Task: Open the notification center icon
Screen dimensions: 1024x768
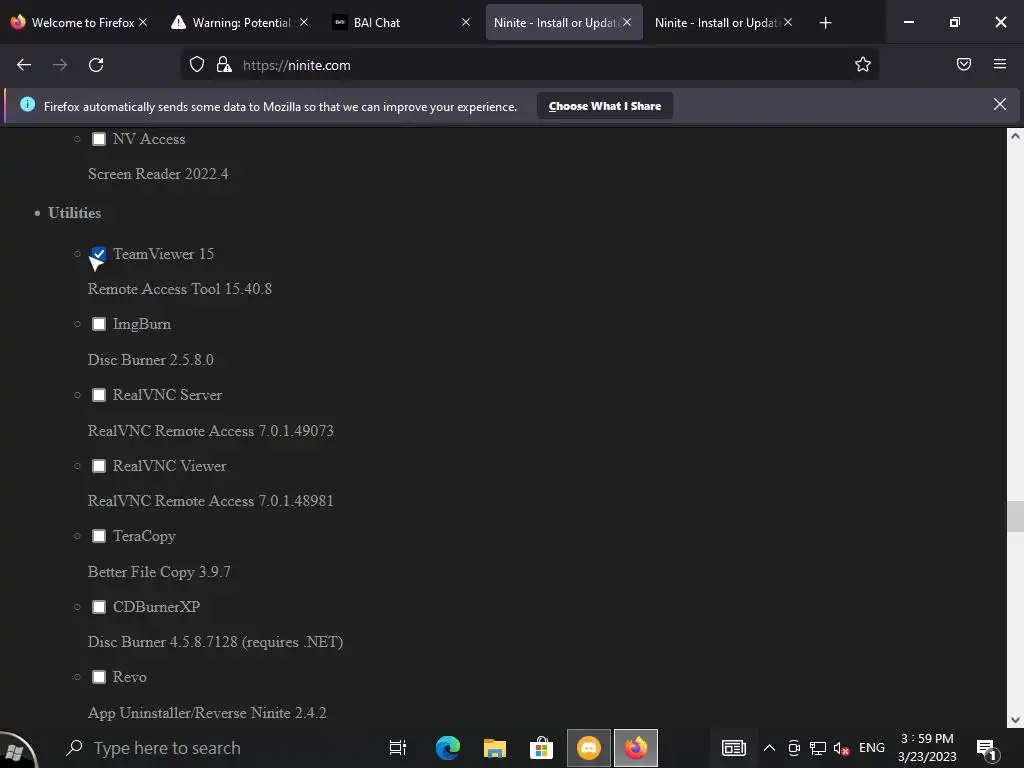Action: tap(987, 749)
